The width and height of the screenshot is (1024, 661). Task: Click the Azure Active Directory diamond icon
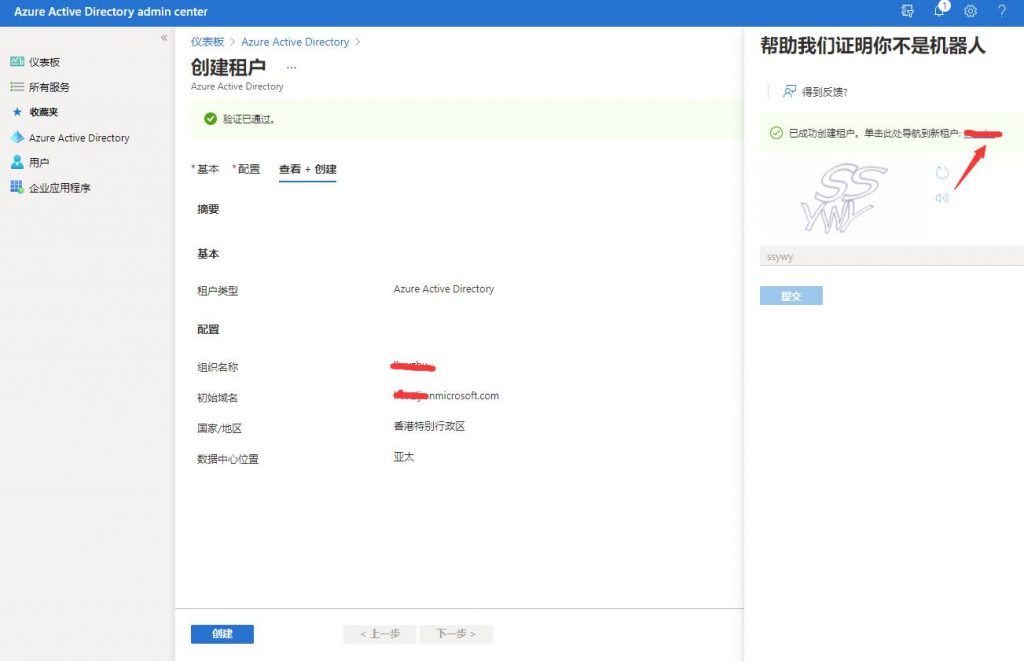point(17,137)
